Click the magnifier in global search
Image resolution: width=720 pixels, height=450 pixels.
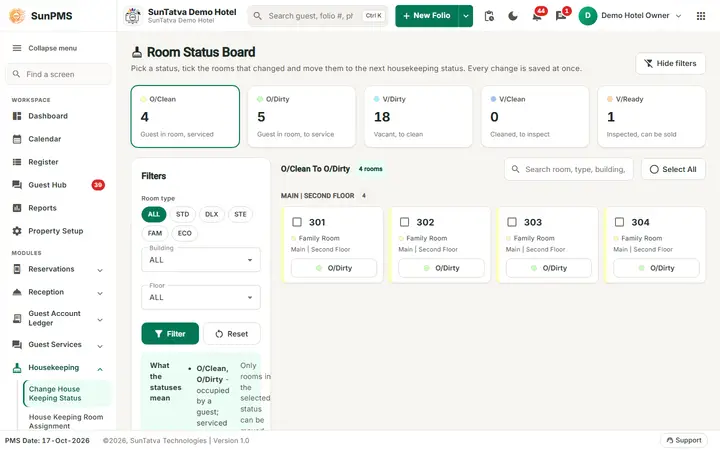(x=258, y=16)
